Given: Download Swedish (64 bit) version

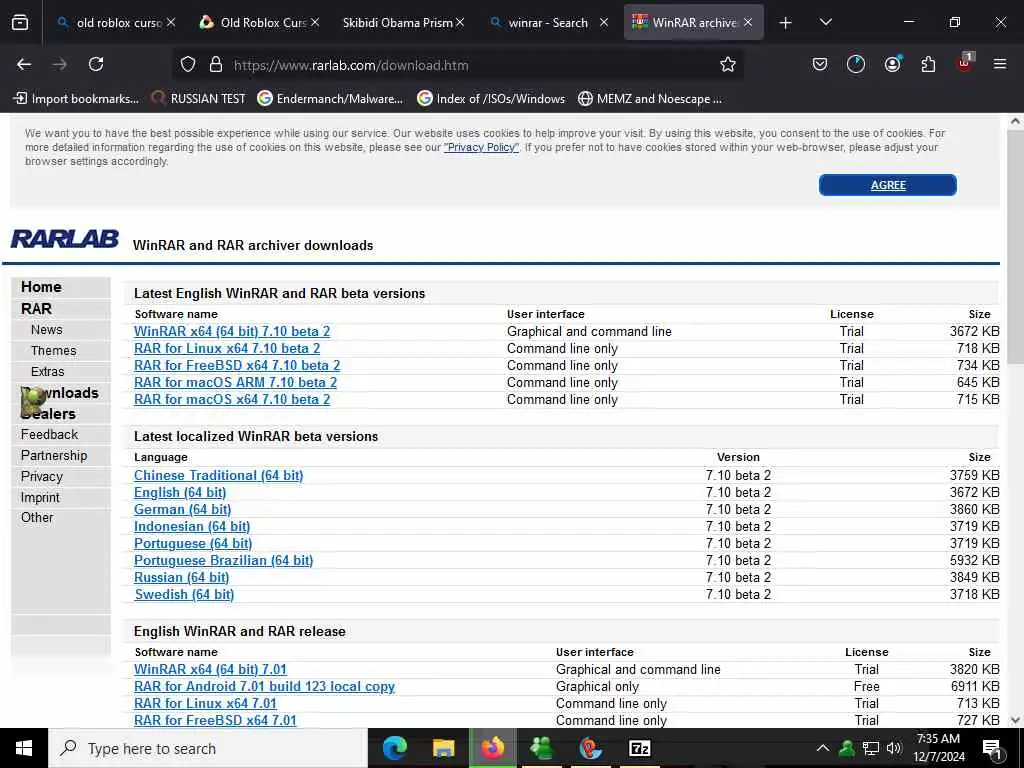Looking at the screenshot, I should pos(184,594).
